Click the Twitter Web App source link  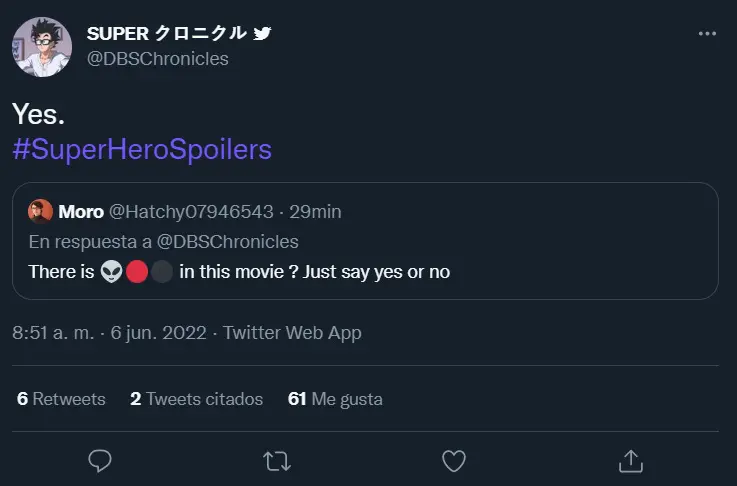(x=292, y=333)
